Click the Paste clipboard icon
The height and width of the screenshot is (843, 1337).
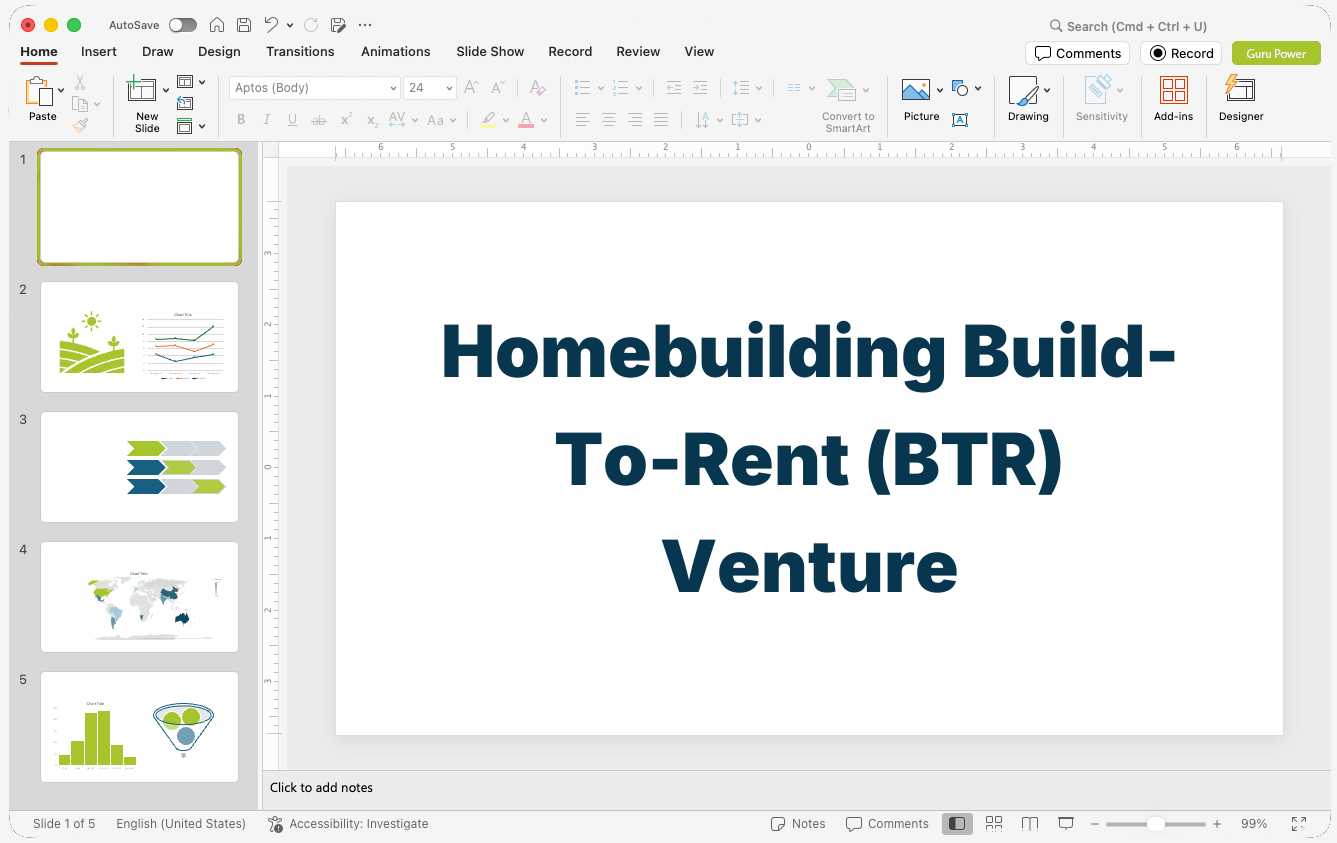click(x=39, y=91)
